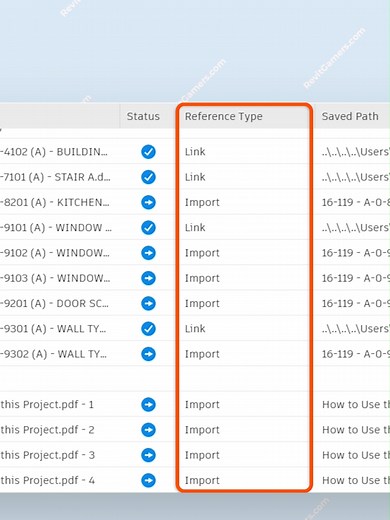
Task: Click arrow status icon for 9302 WALL row
Action: [148, 354]
